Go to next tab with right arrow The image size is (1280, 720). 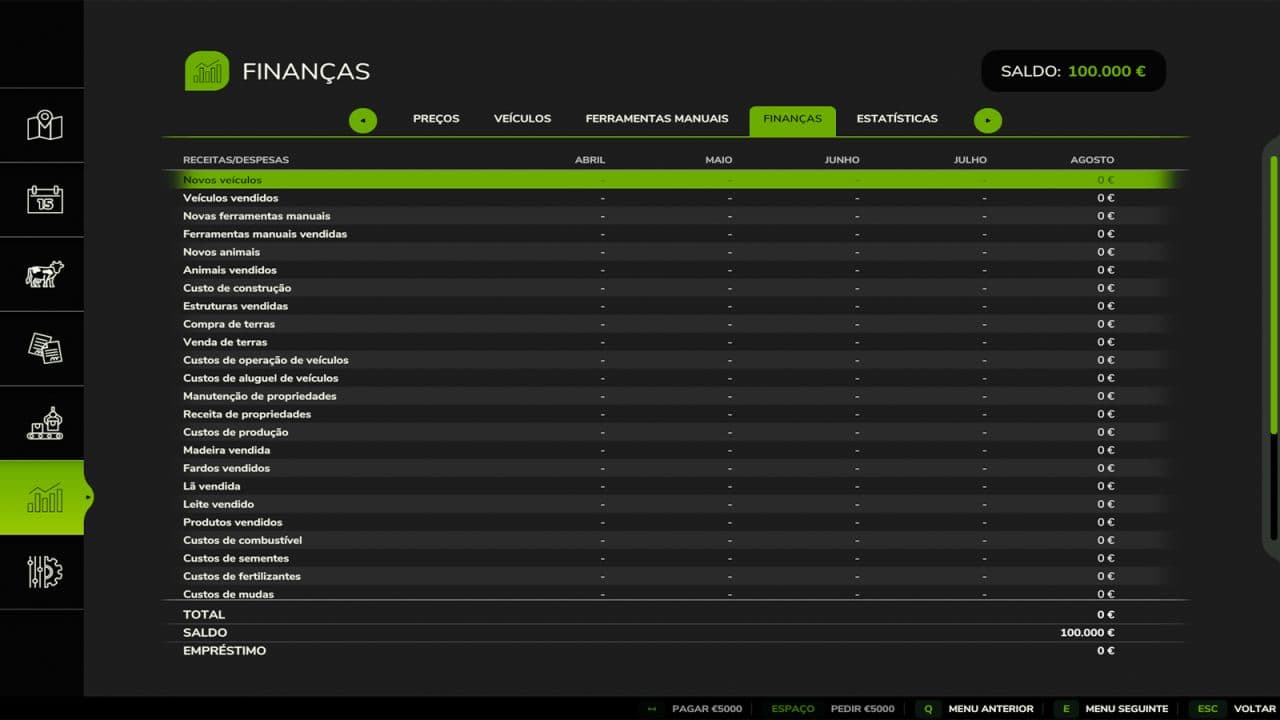[x=988, y=121]
